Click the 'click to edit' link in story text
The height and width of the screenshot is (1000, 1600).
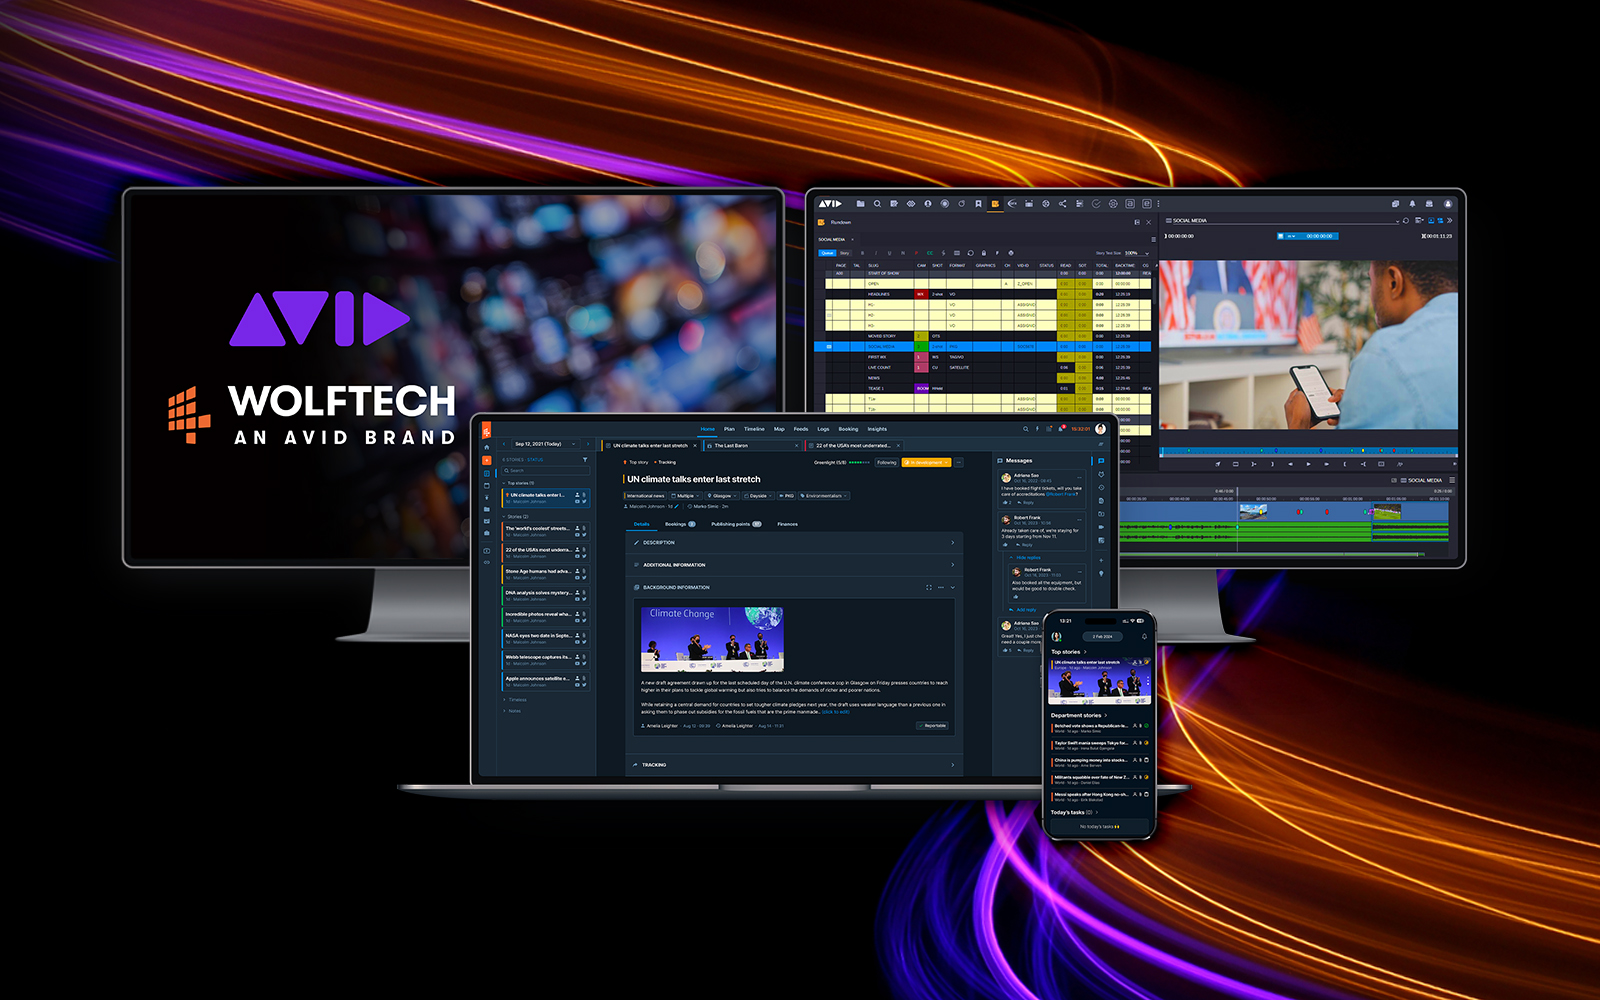coord(836,712)
